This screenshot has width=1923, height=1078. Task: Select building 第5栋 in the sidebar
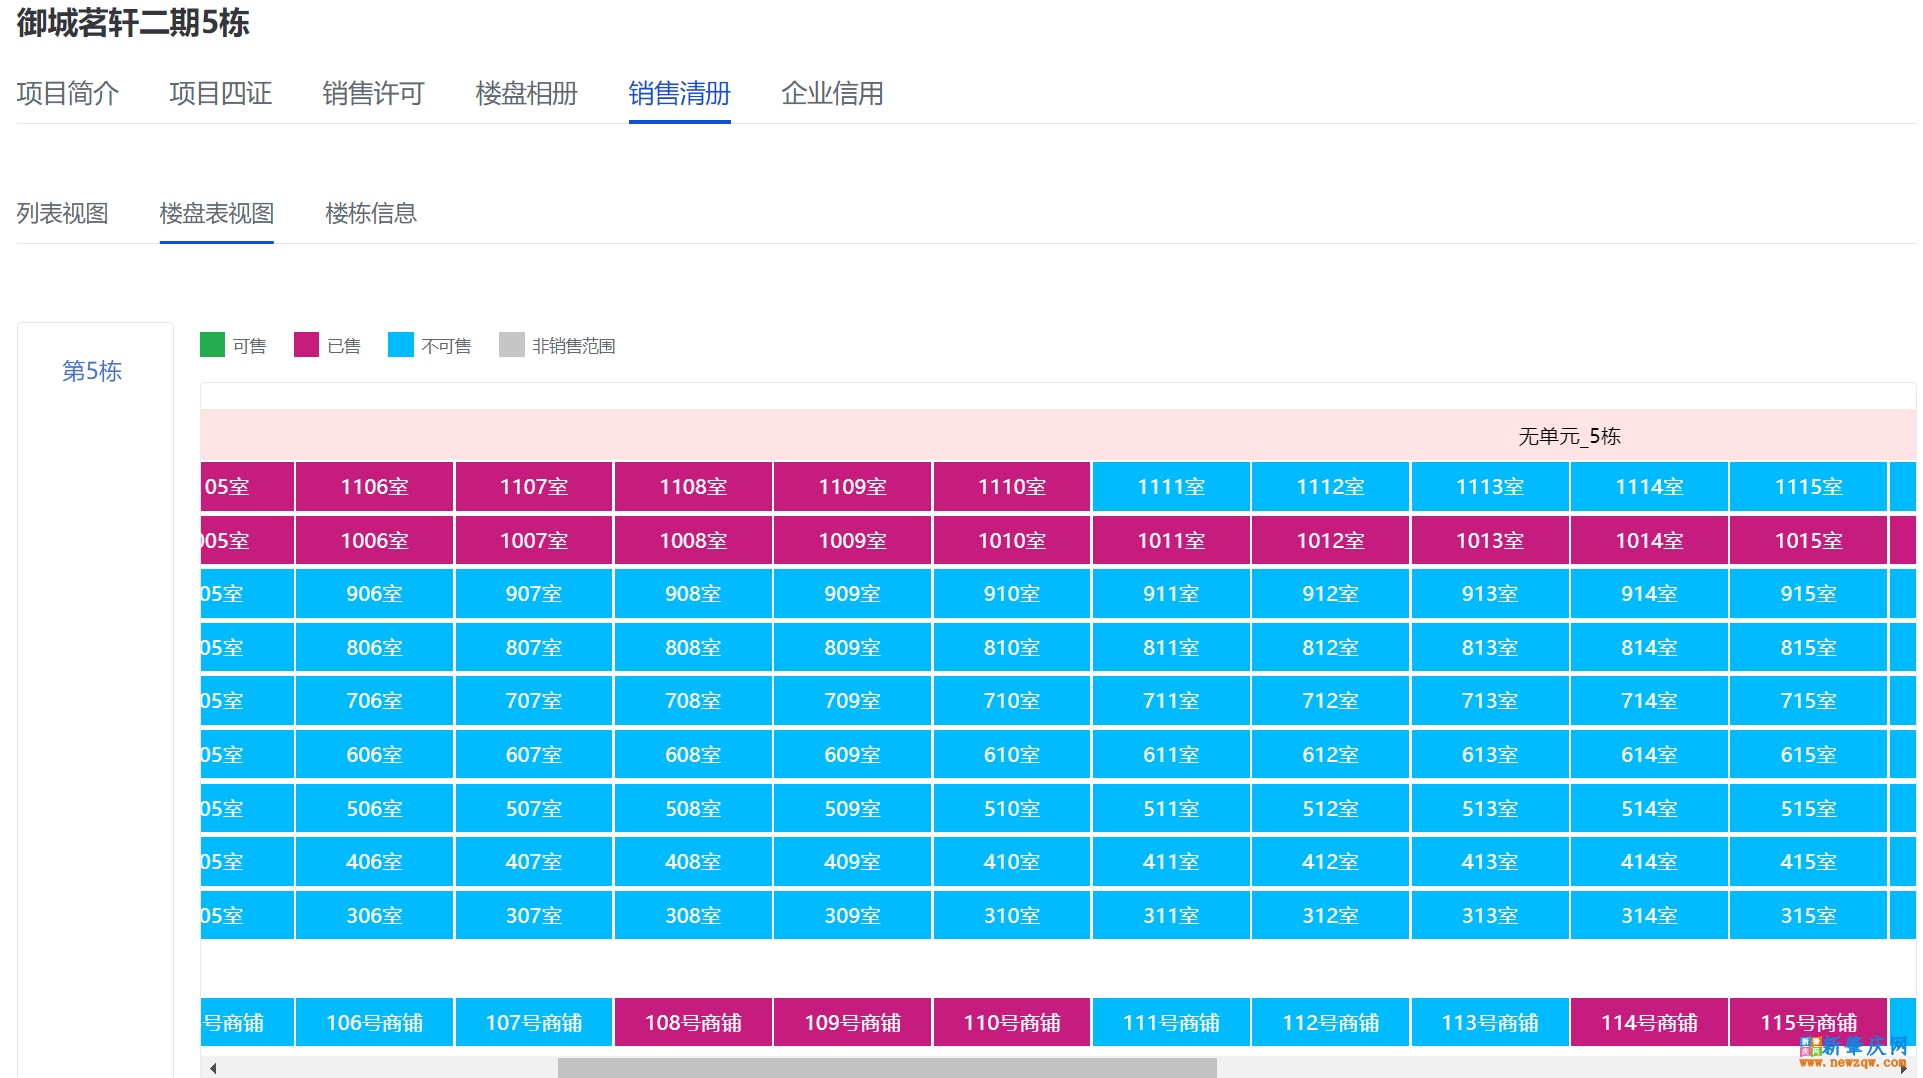click(91, 371)
